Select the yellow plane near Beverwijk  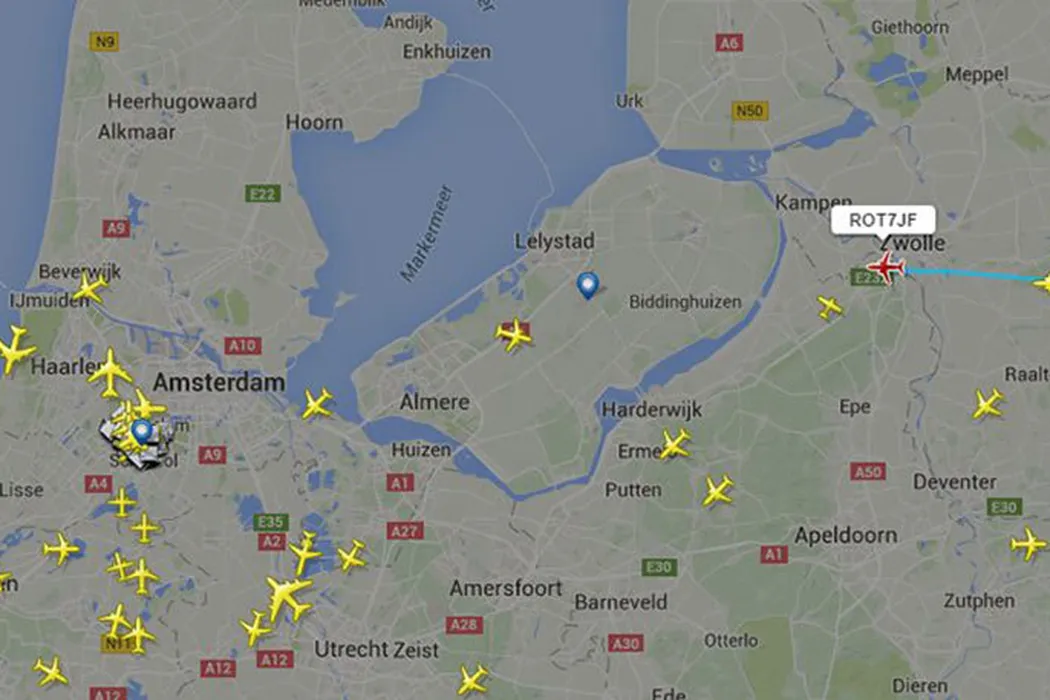coord(90,287)
